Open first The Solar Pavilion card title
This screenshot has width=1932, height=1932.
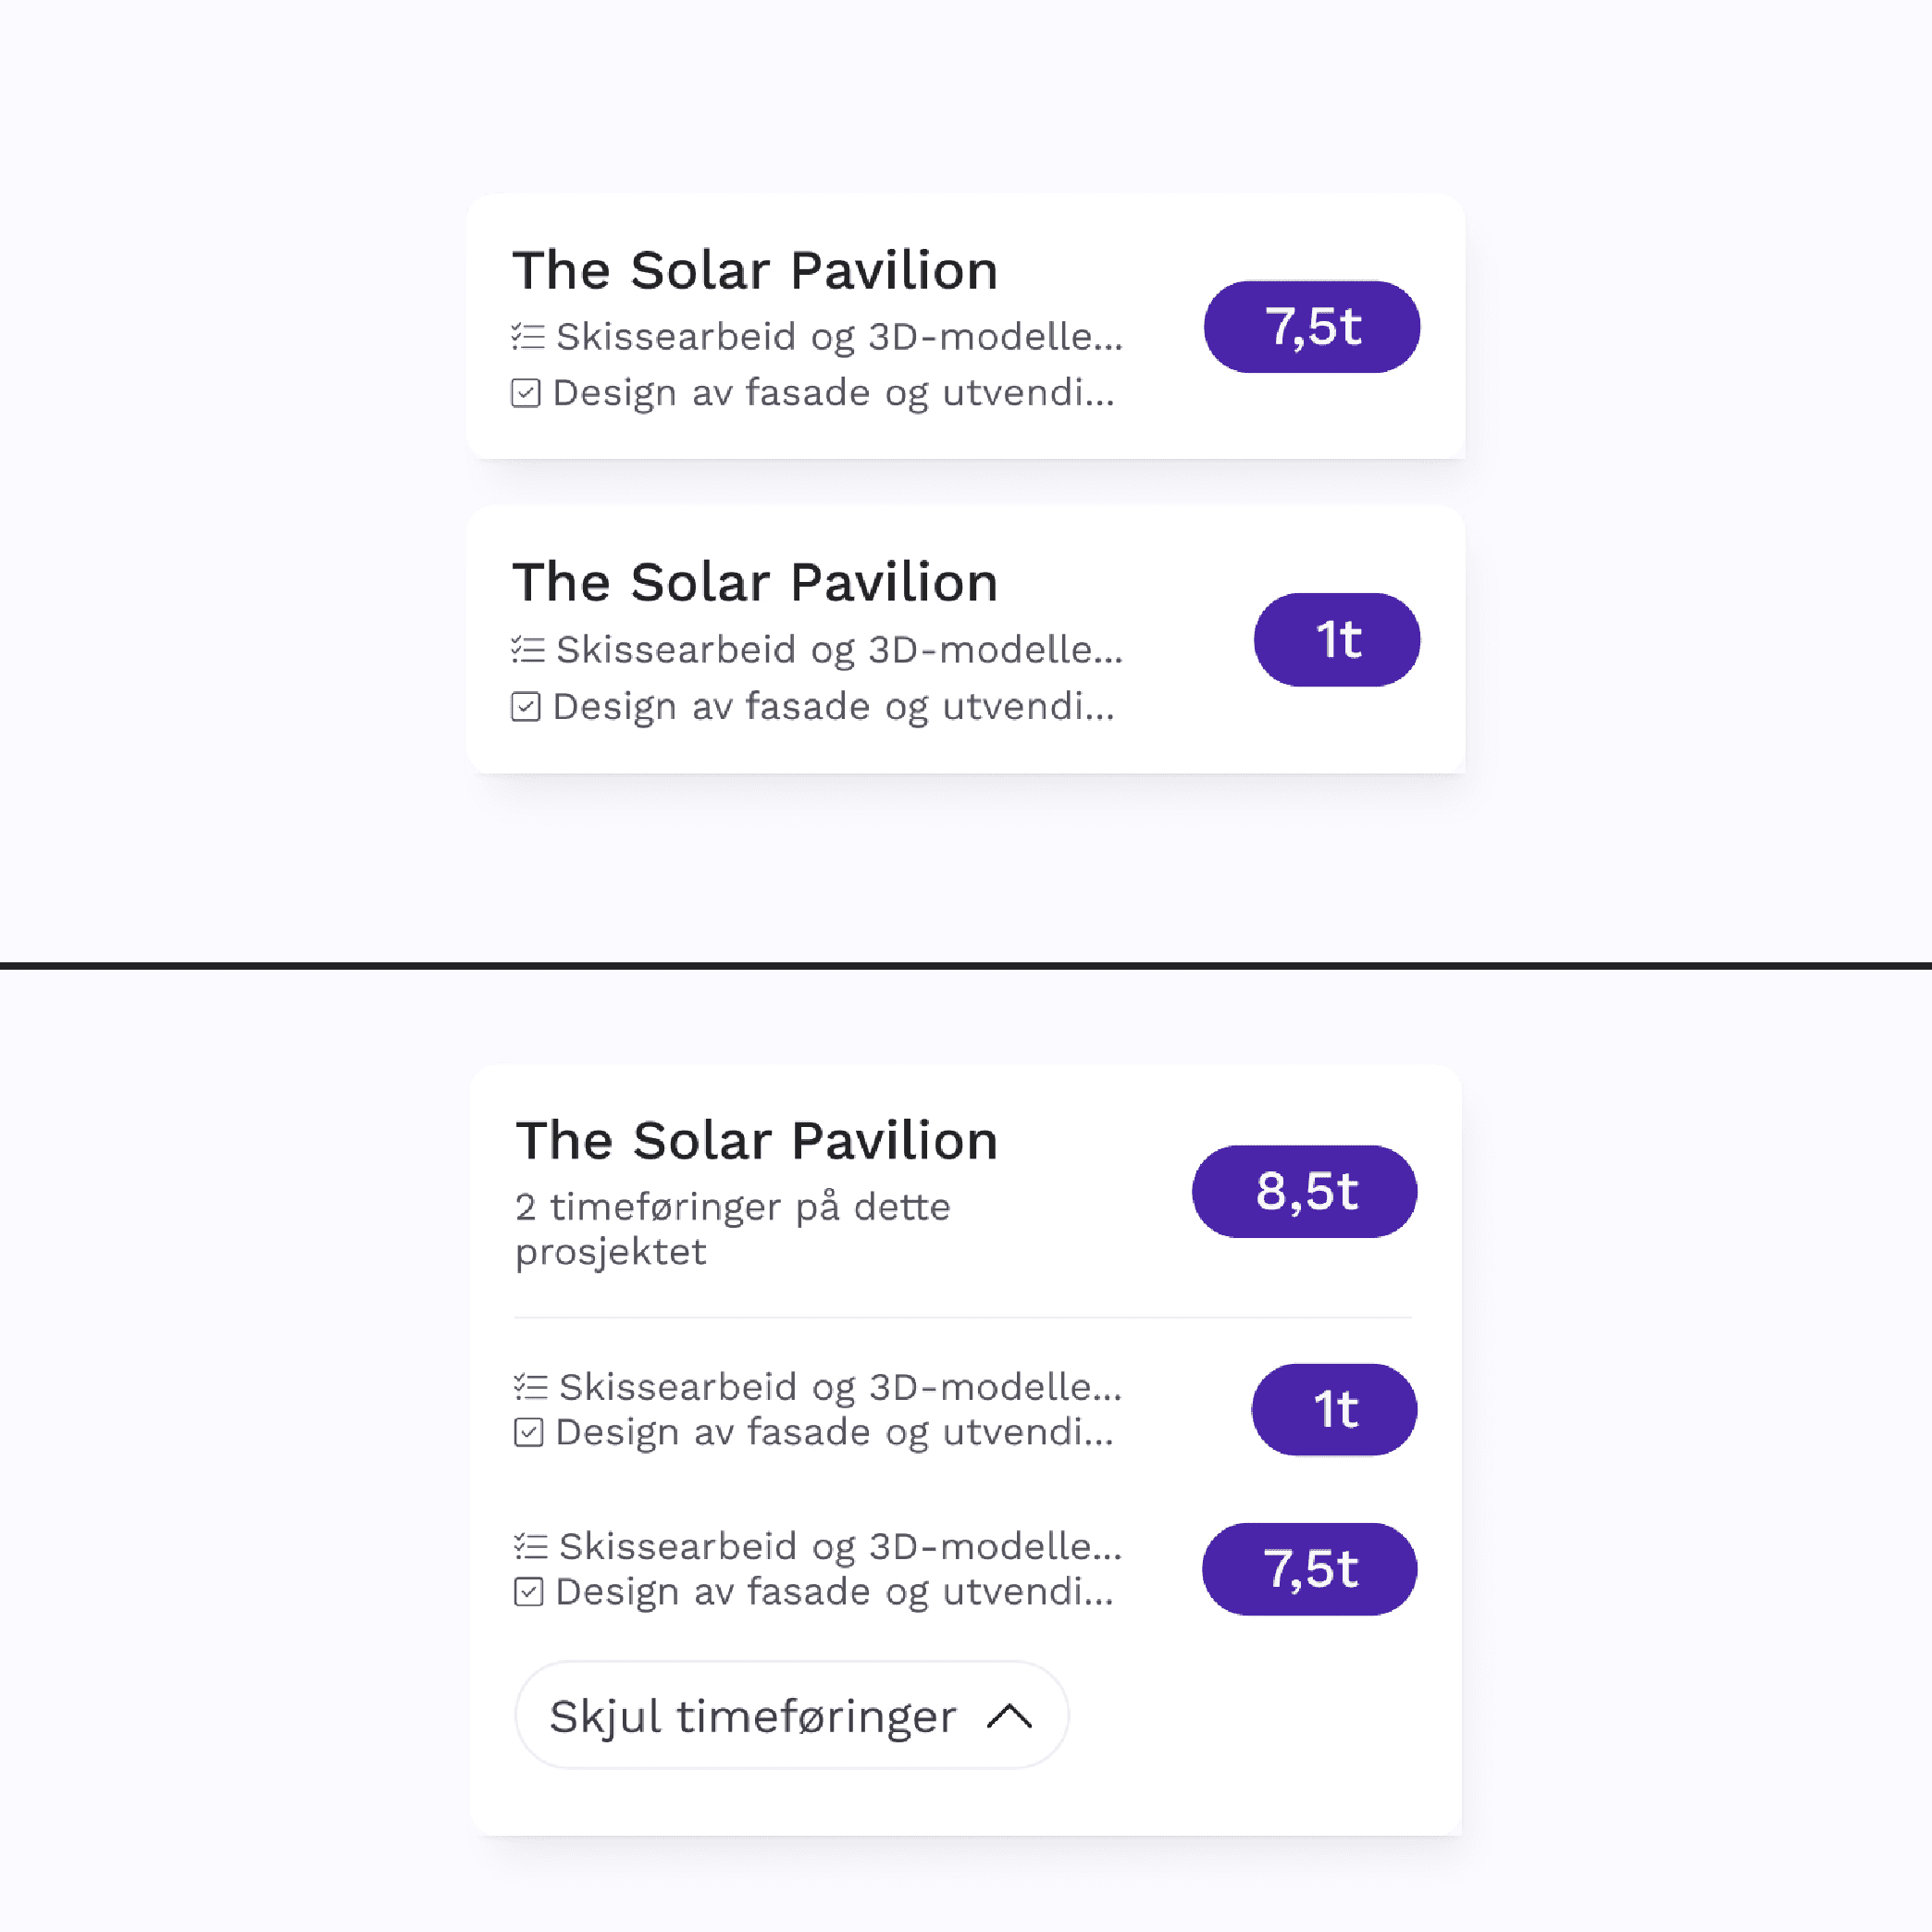755,270
